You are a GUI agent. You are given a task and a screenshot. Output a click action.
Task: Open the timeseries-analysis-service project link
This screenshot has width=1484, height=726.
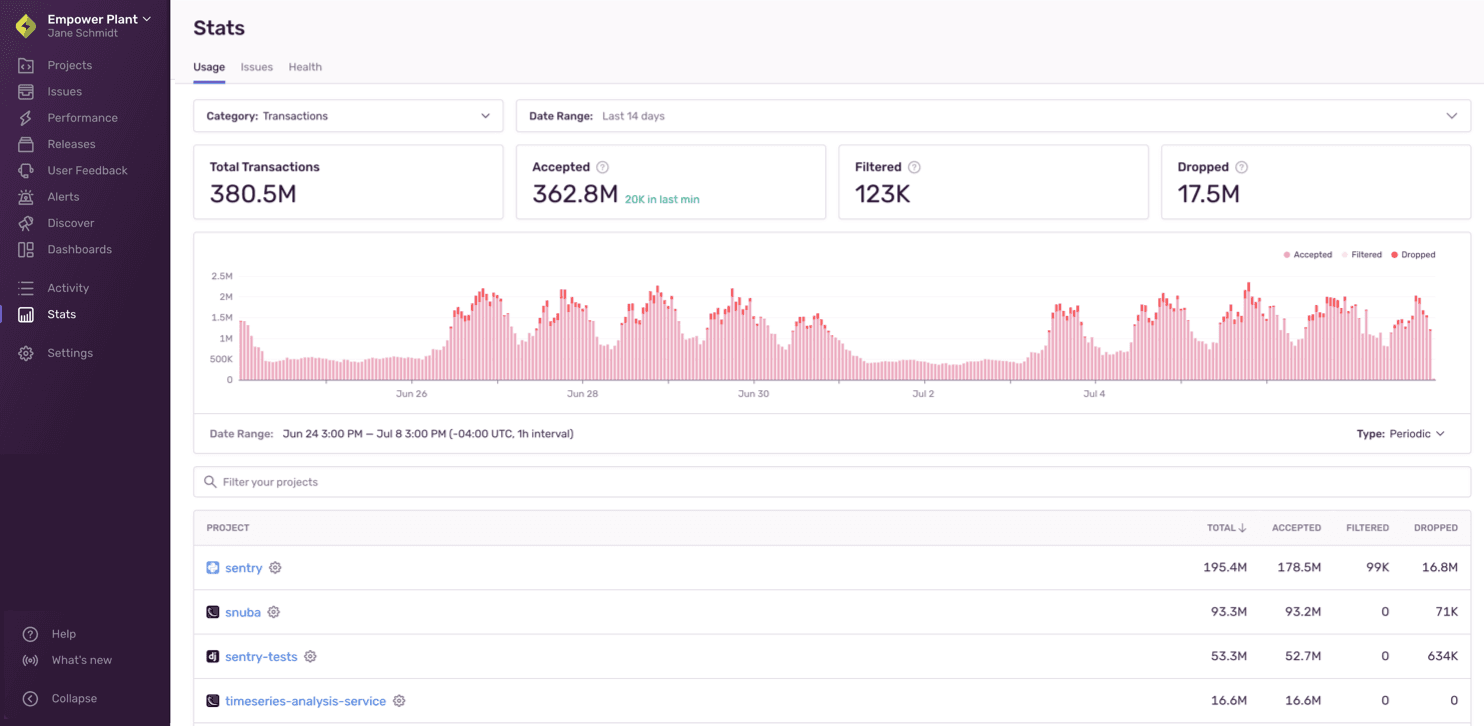[x=305, y=701]
